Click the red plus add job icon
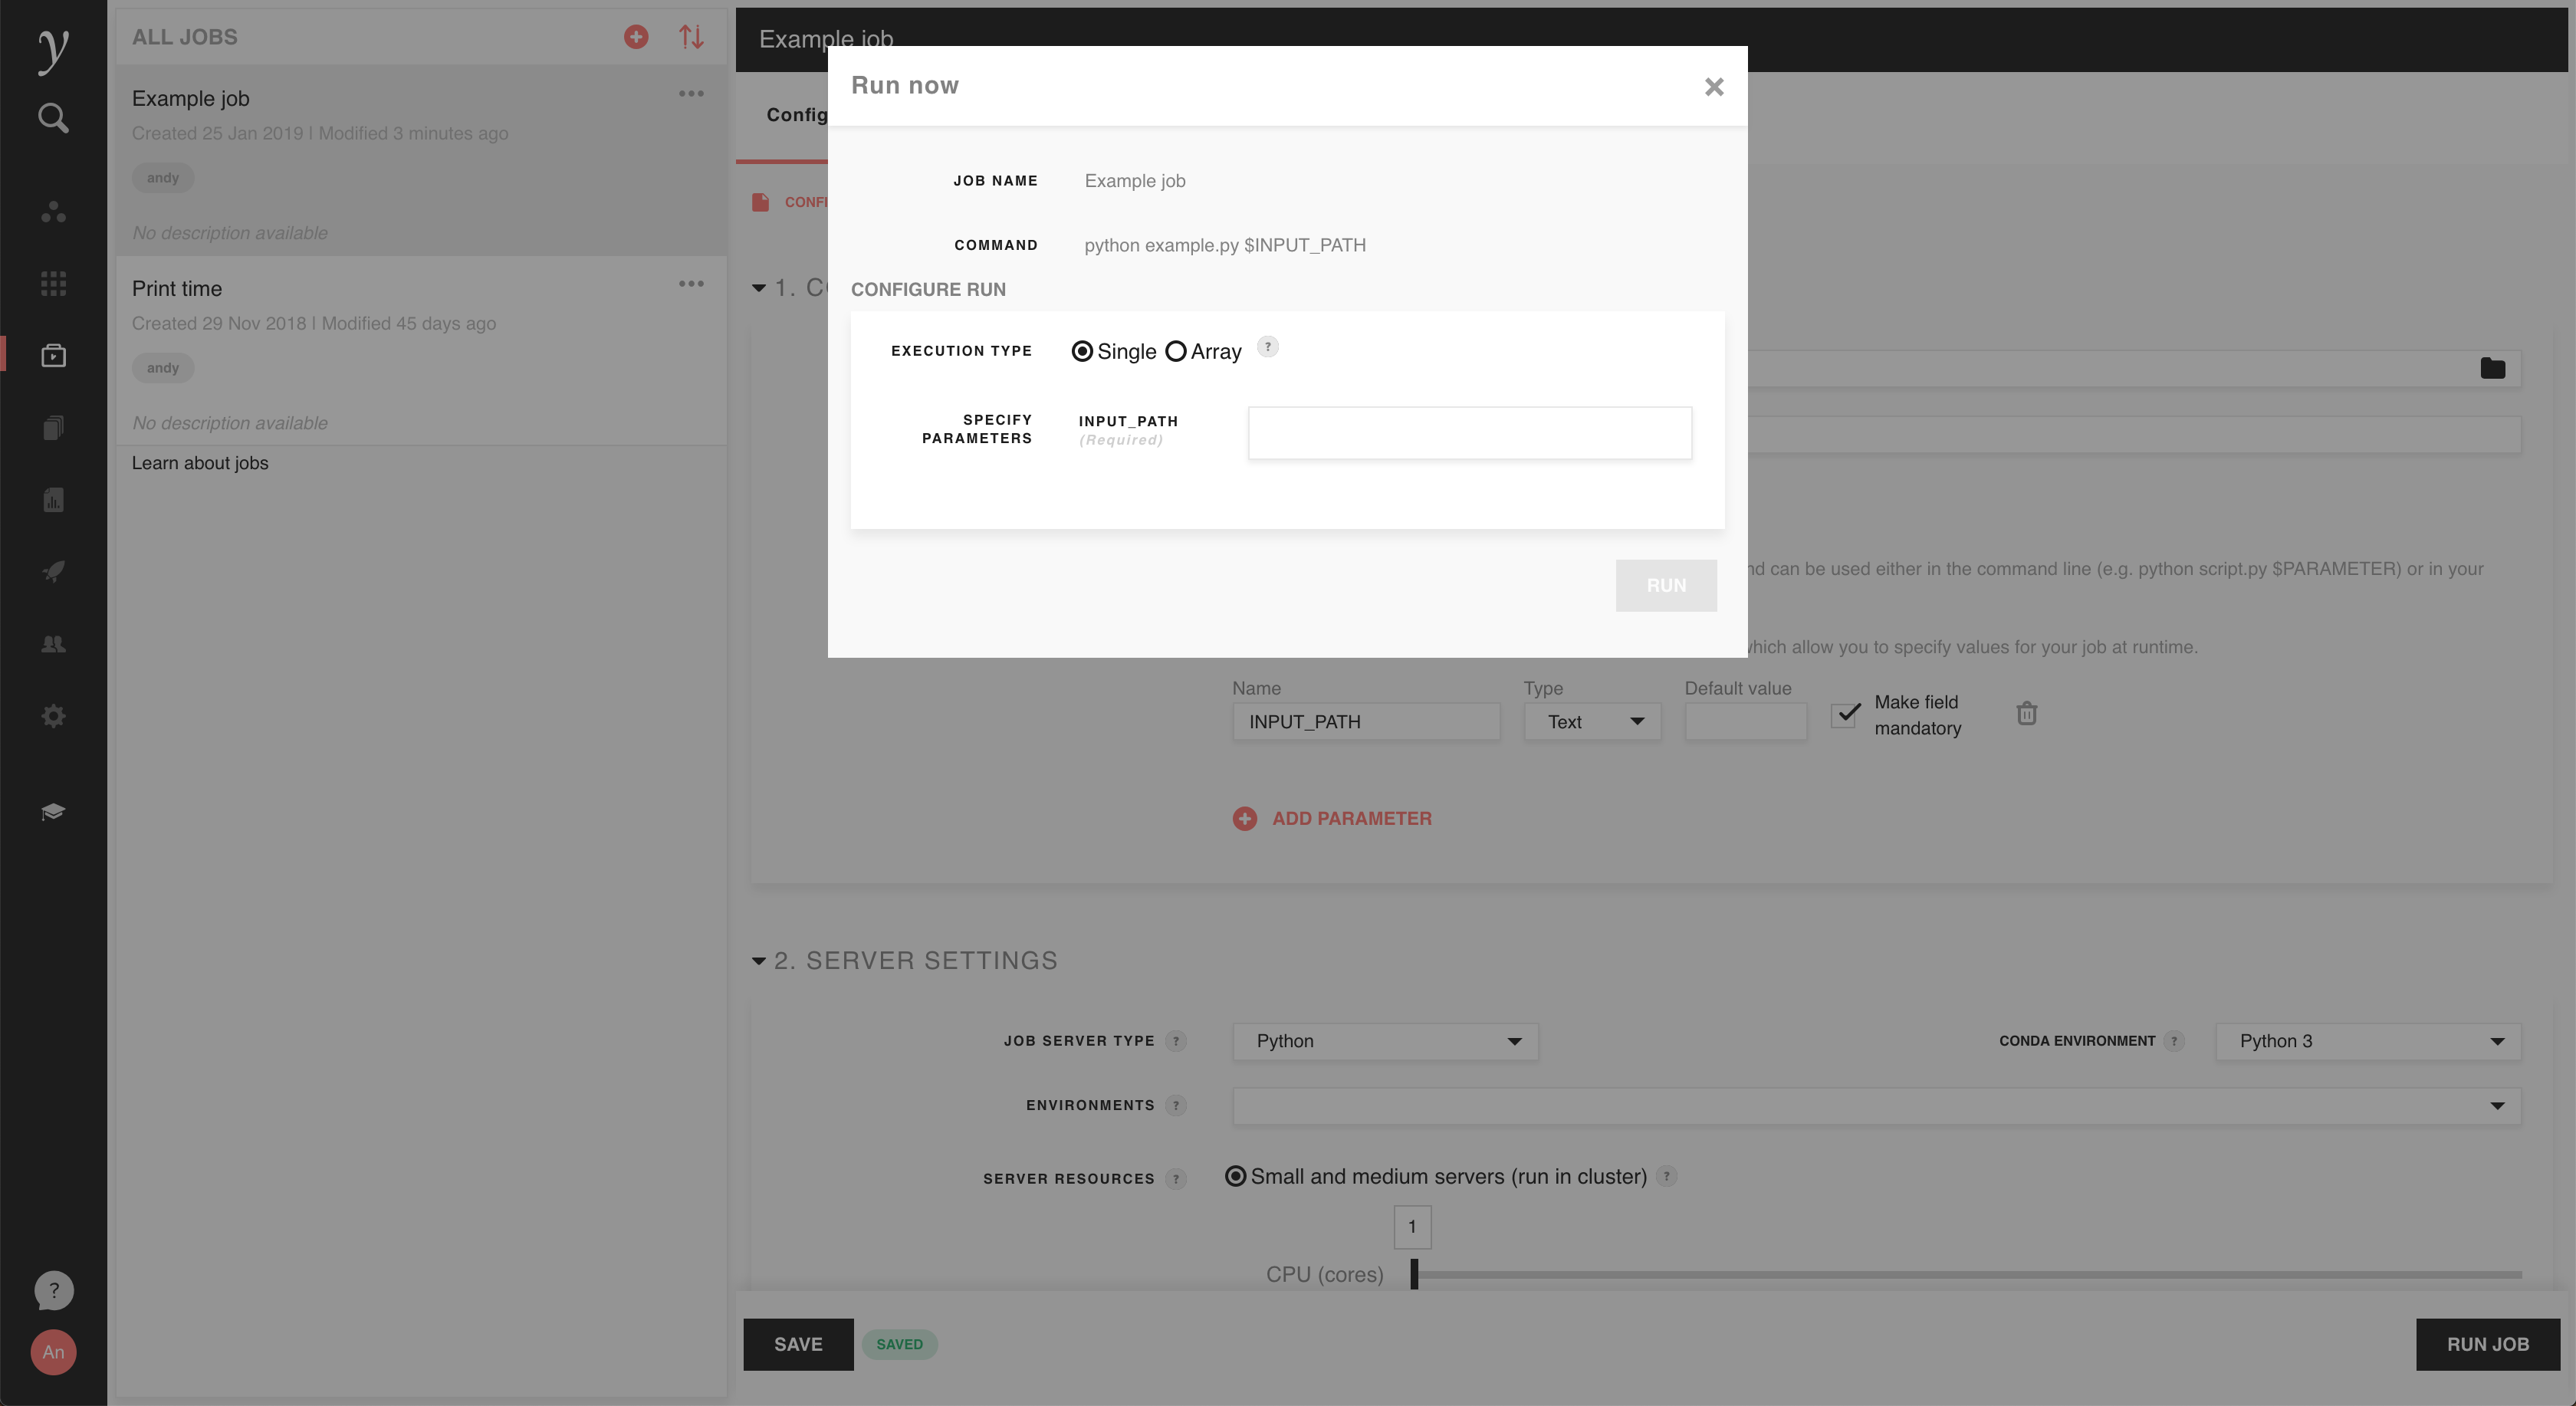The height and width of the screenshot is (1406, 2576). point(636,37)
